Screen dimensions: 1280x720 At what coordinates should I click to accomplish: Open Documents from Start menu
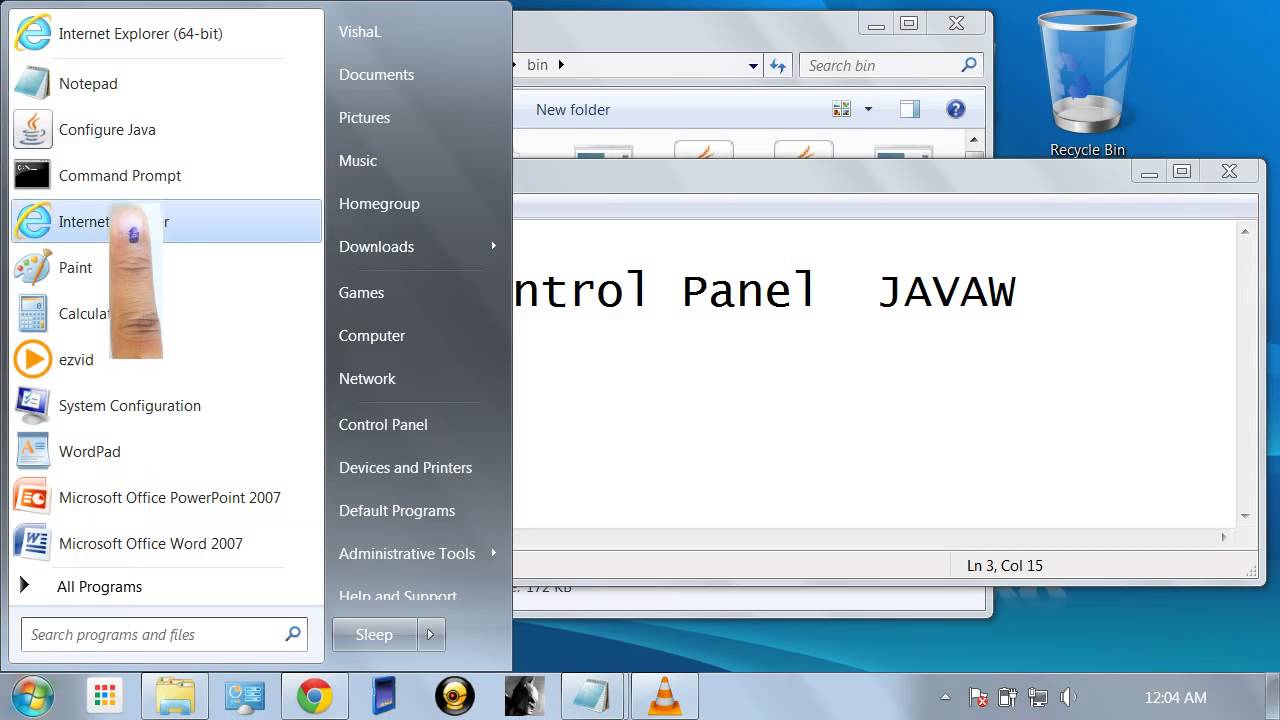pos(376,75)
